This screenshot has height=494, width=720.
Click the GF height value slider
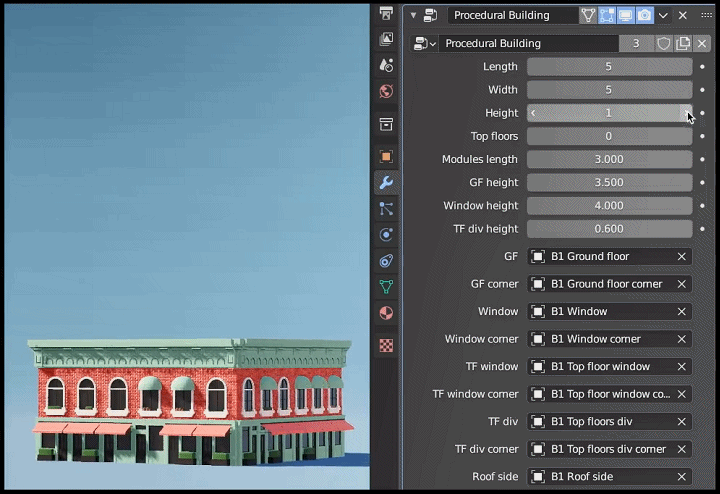[x=609, y=183]
